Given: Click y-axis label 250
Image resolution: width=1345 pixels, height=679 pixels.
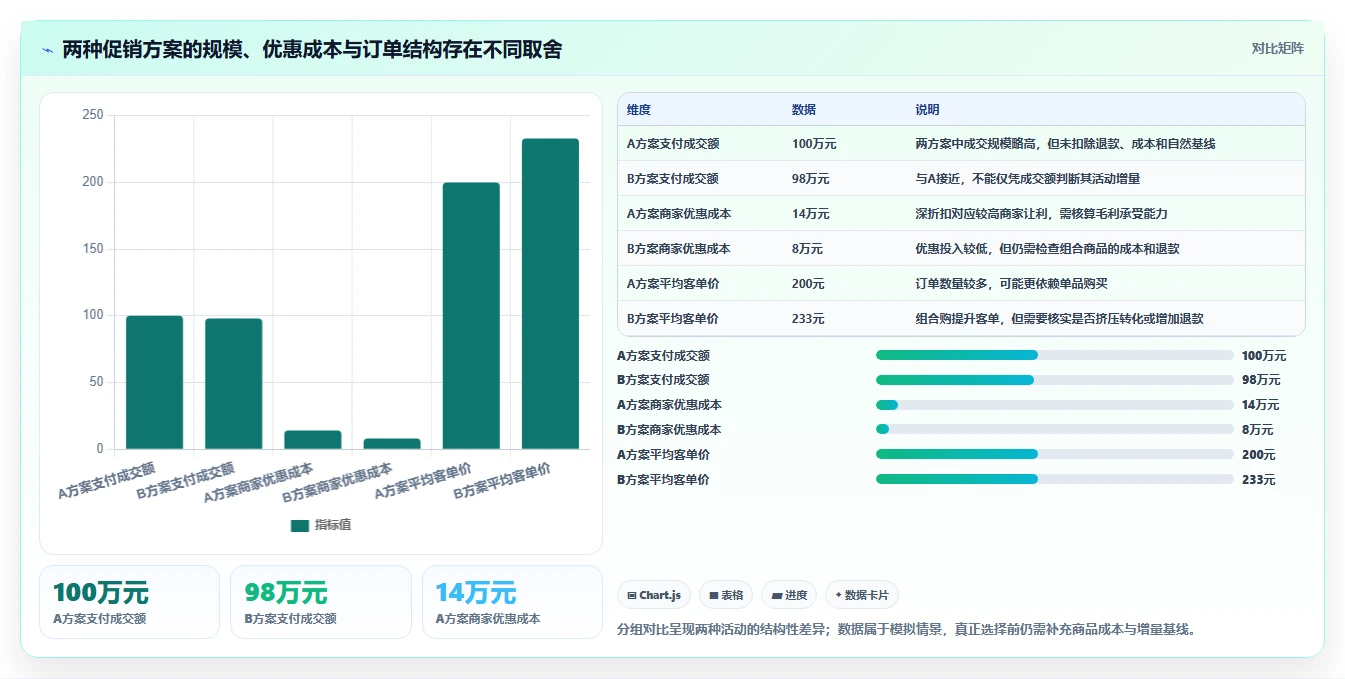Looking at the screenshot, I should [93, 115].
